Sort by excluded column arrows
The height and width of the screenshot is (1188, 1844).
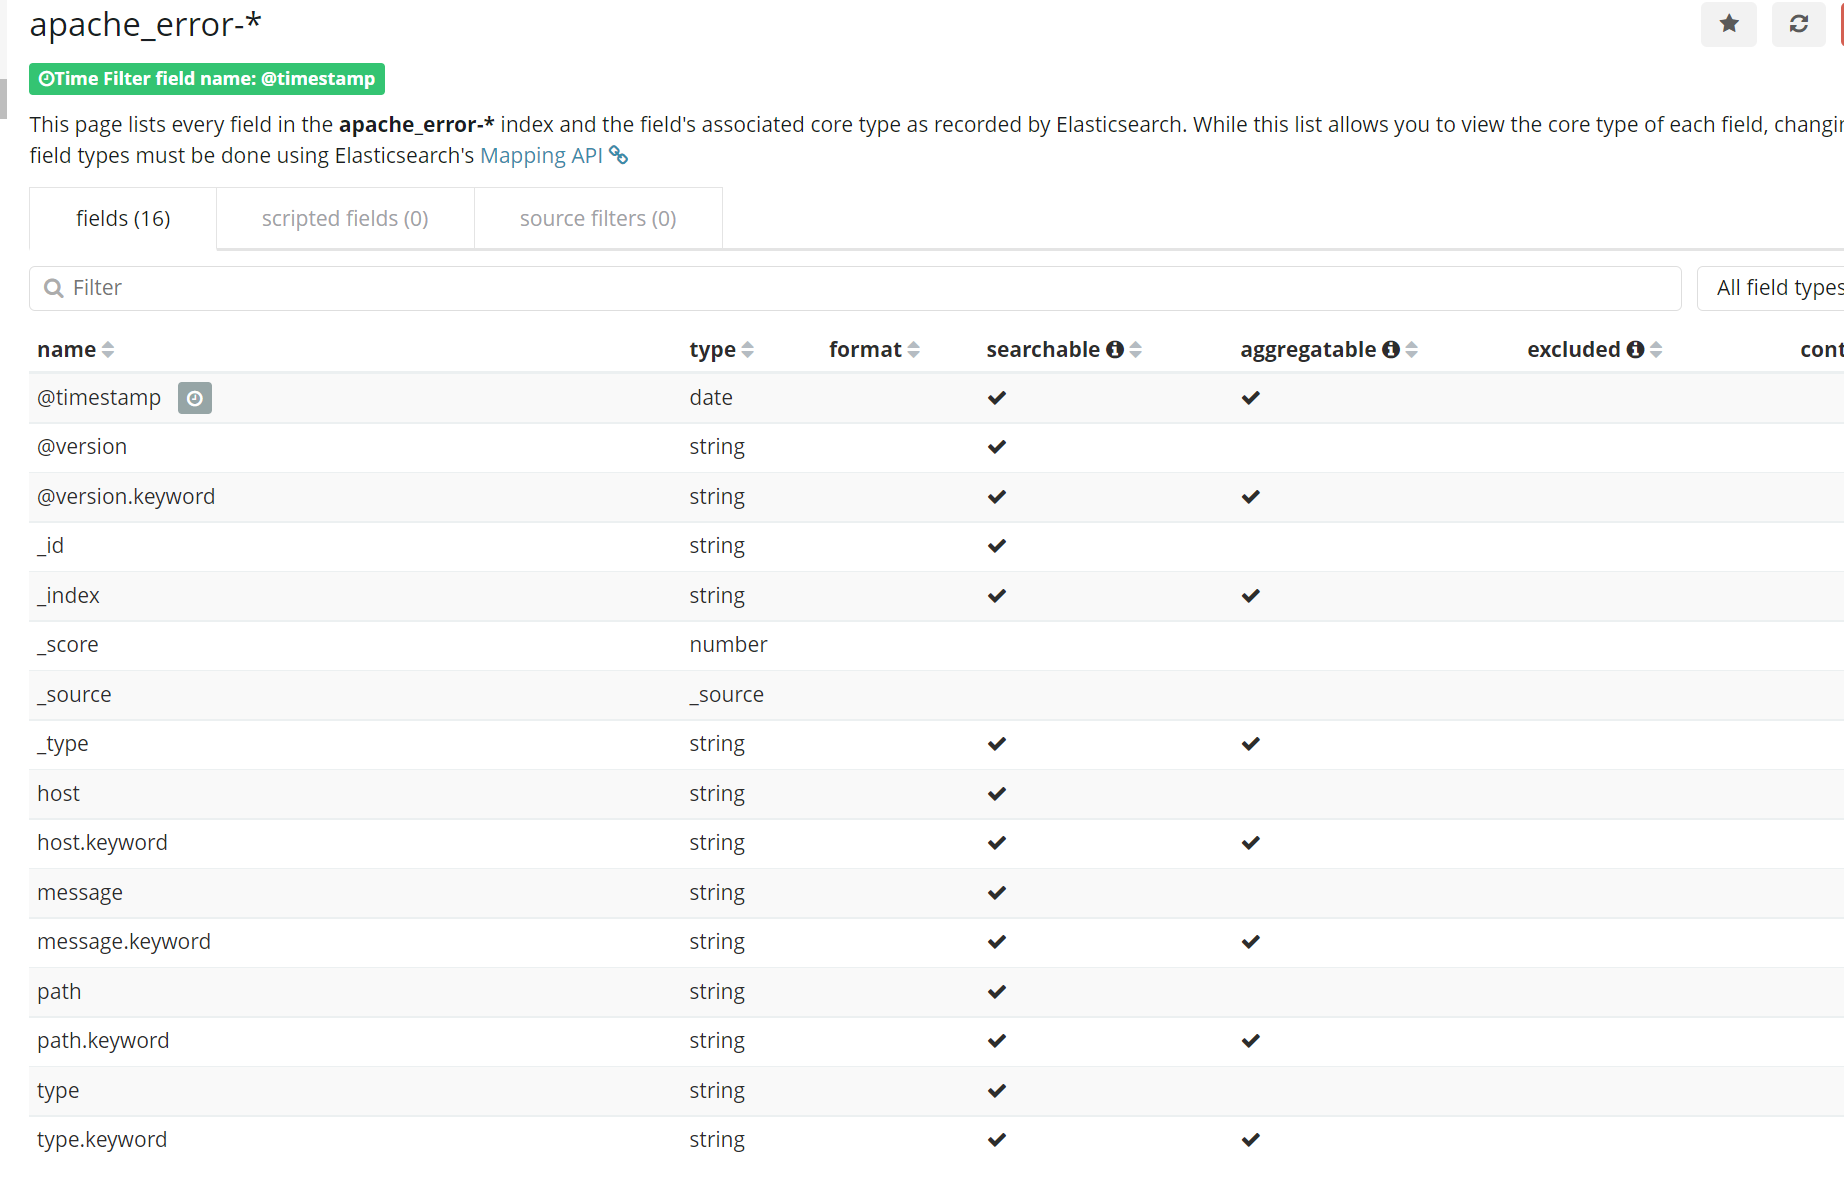(x=1656, y=349)
